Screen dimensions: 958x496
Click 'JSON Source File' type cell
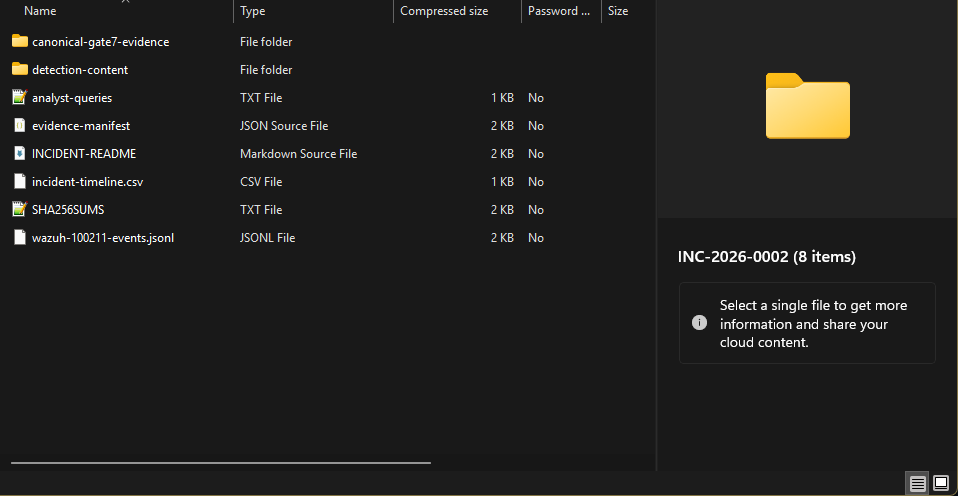click(x=284, y=126)
